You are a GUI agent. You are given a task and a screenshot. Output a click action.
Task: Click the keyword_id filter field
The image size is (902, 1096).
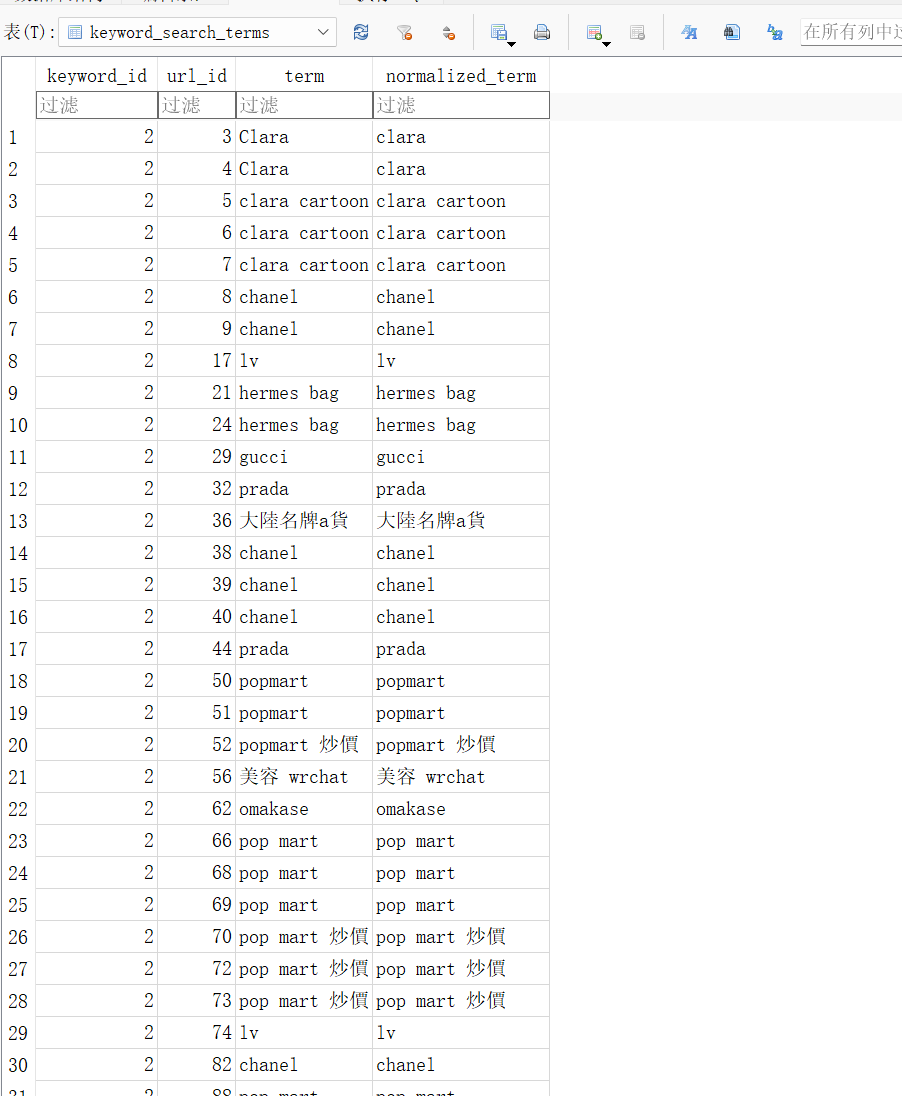pos(97,105)
